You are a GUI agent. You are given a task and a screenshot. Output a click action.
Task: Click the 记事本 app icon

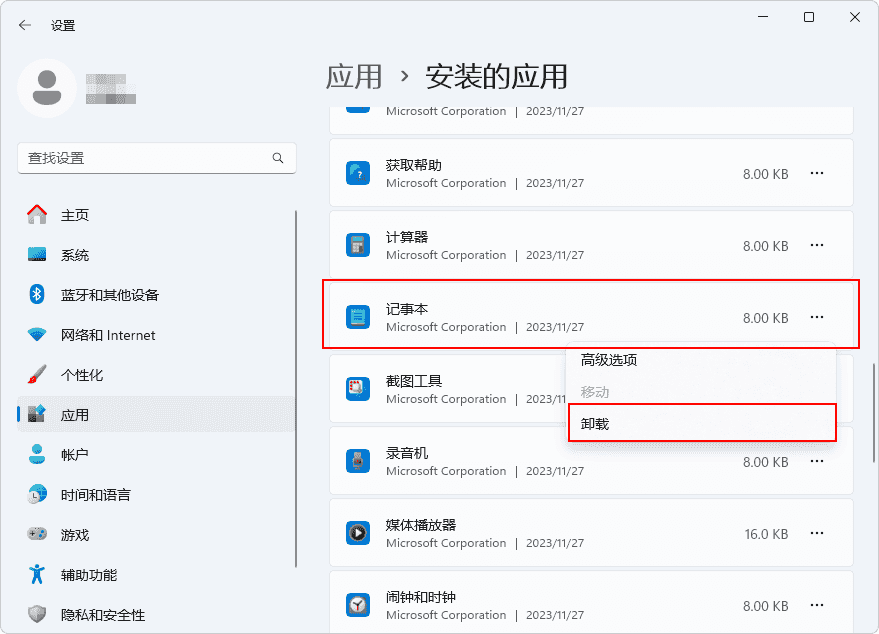click(x=358, y=318)
